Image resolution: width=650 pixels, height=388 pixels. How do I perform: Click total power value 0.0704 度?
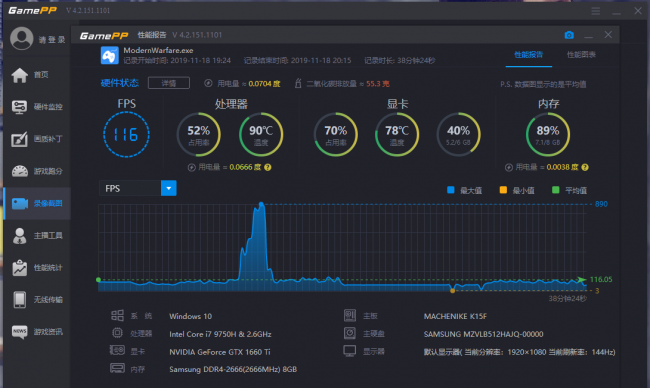point(264,84)
